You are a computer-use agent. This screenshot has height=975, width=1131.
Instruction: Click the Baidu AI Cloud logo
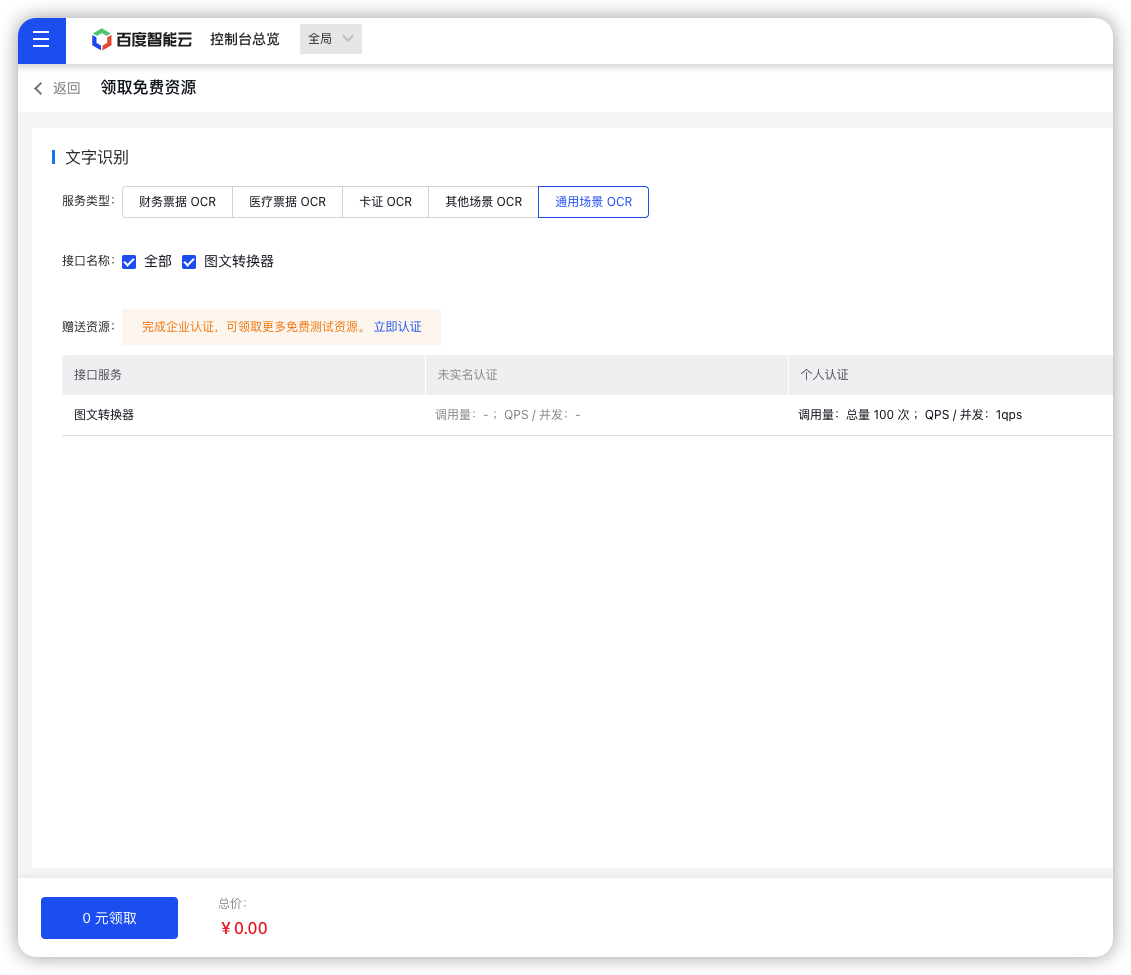pyautogui.click(x=141, y=40)
